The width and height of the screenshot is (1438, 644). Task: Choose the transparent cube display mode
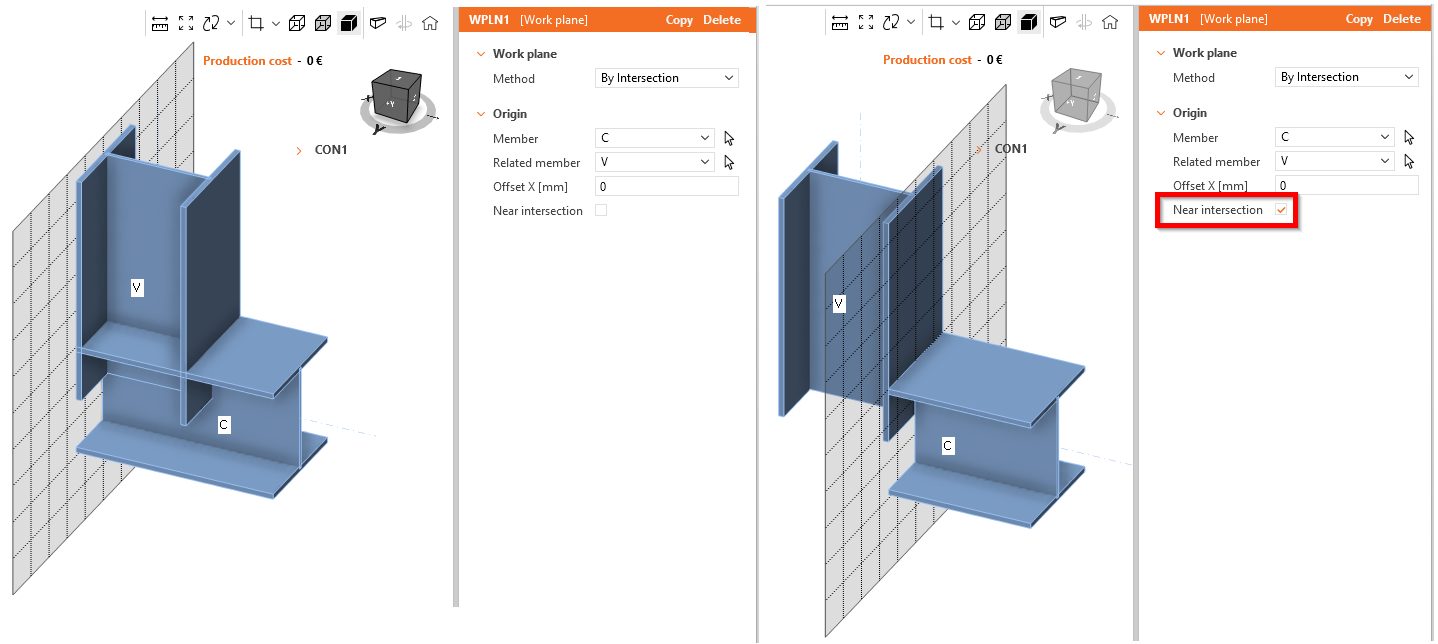322,22
